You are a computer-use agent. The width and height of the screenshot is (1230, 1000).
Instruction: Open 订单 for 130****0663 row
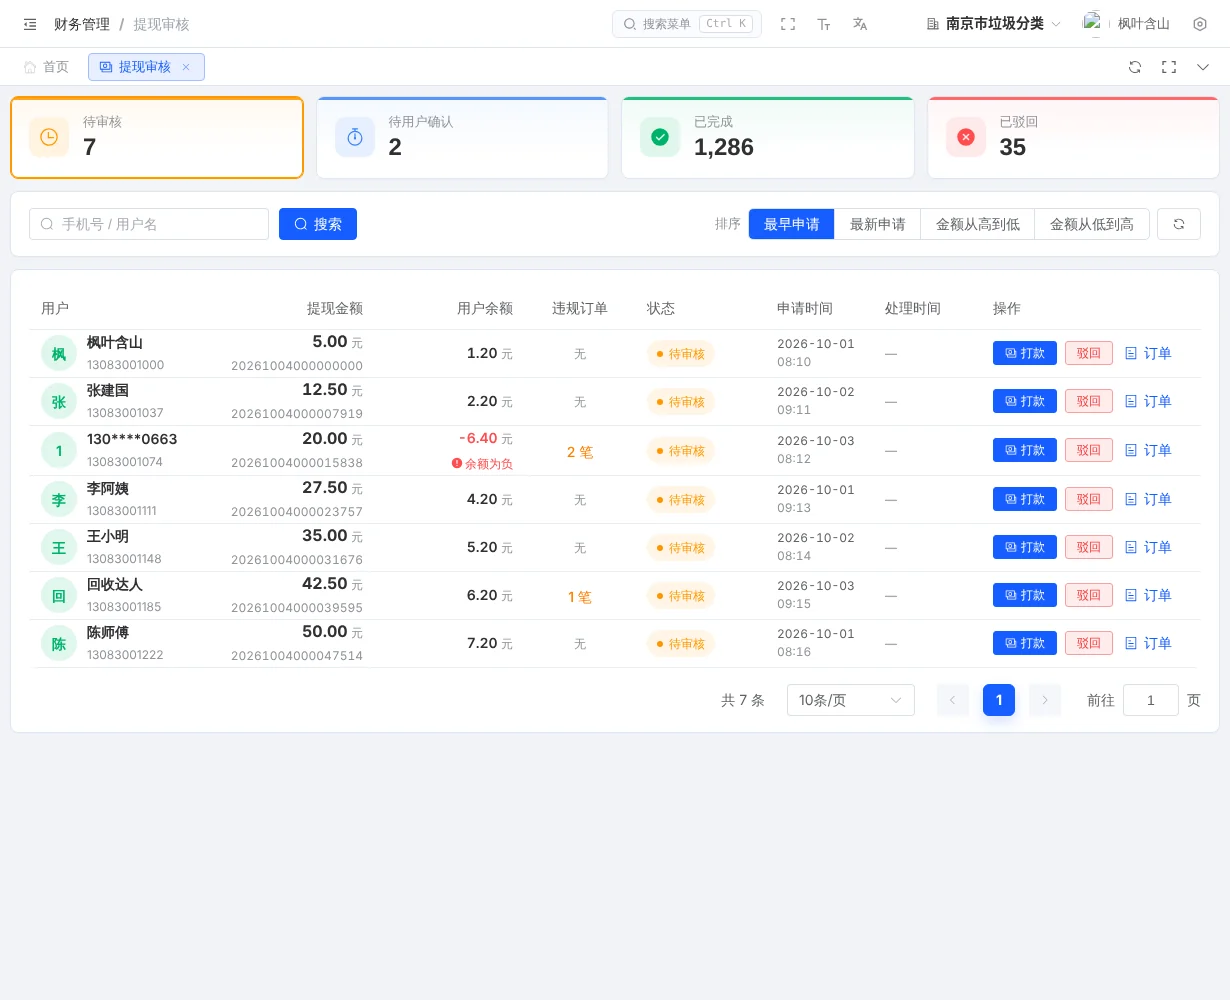coord(1147,450)
